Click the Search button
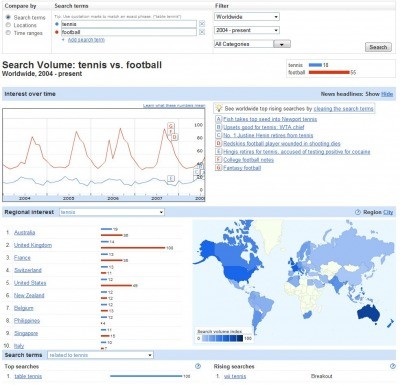This screenshot has height=385, width=400. 378,47
